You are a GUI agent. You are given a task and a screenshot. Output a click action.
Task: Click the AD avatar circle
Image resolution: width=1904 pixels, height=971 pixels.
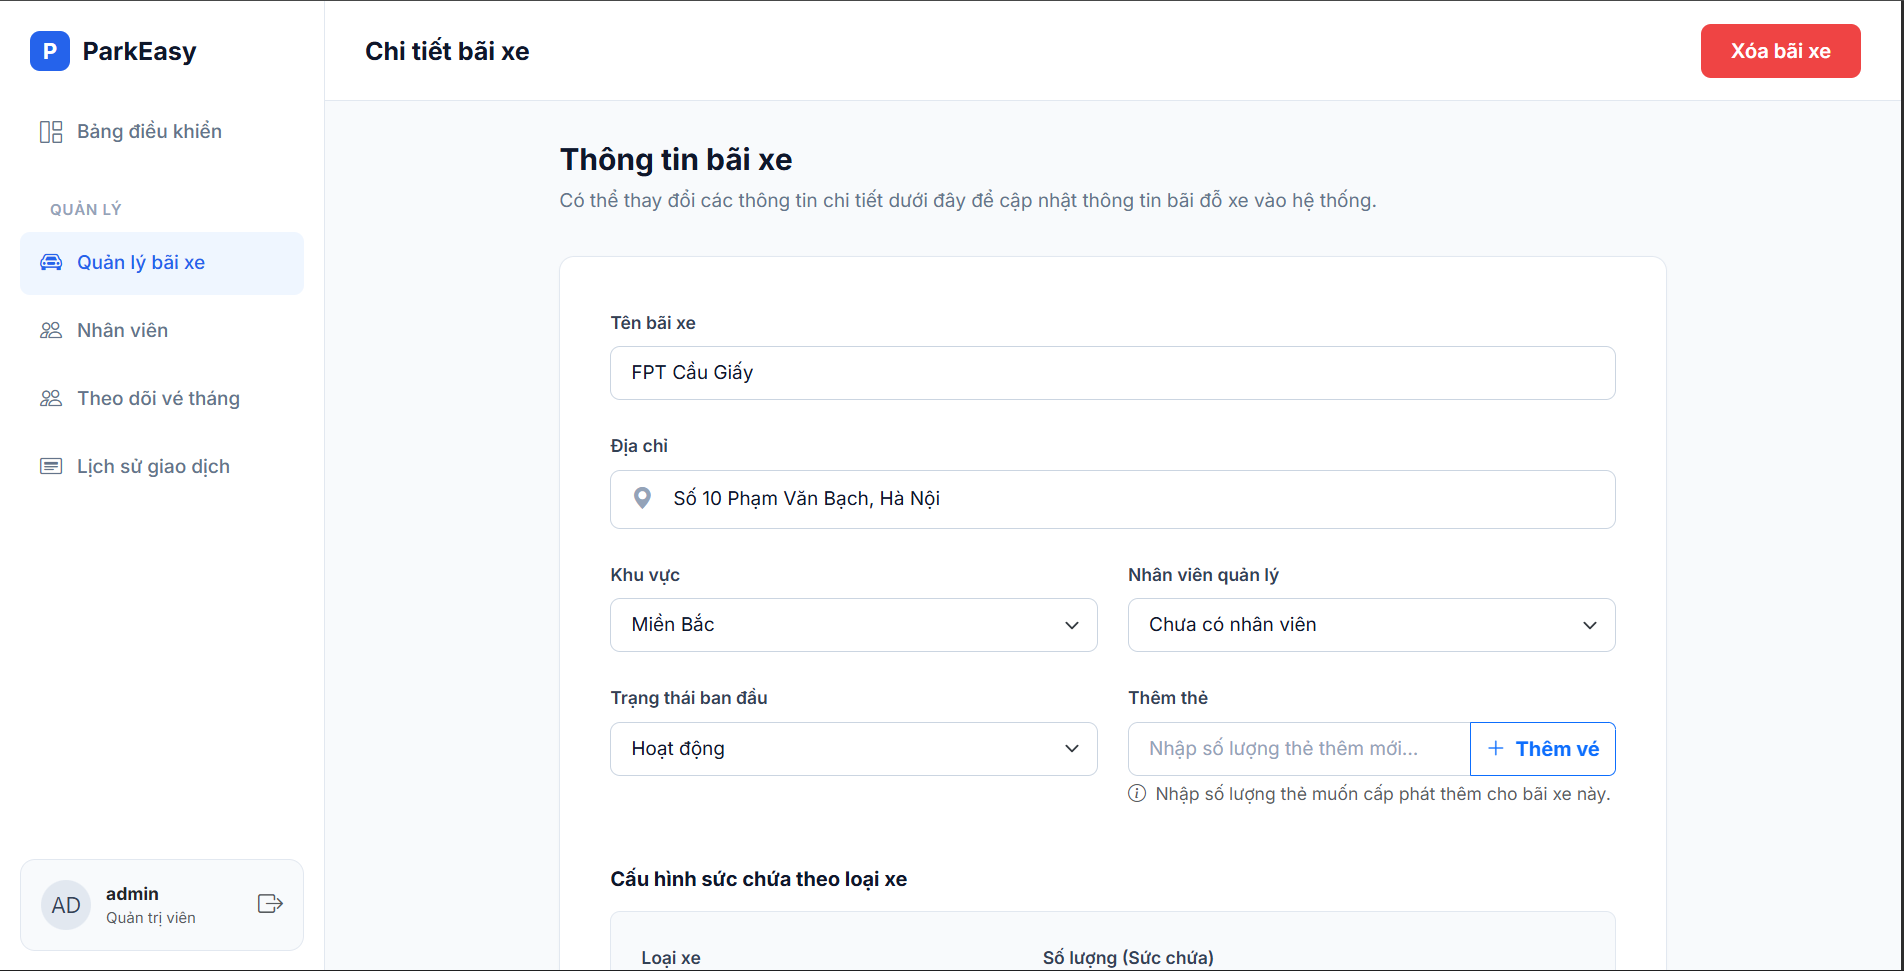(66, 905)
